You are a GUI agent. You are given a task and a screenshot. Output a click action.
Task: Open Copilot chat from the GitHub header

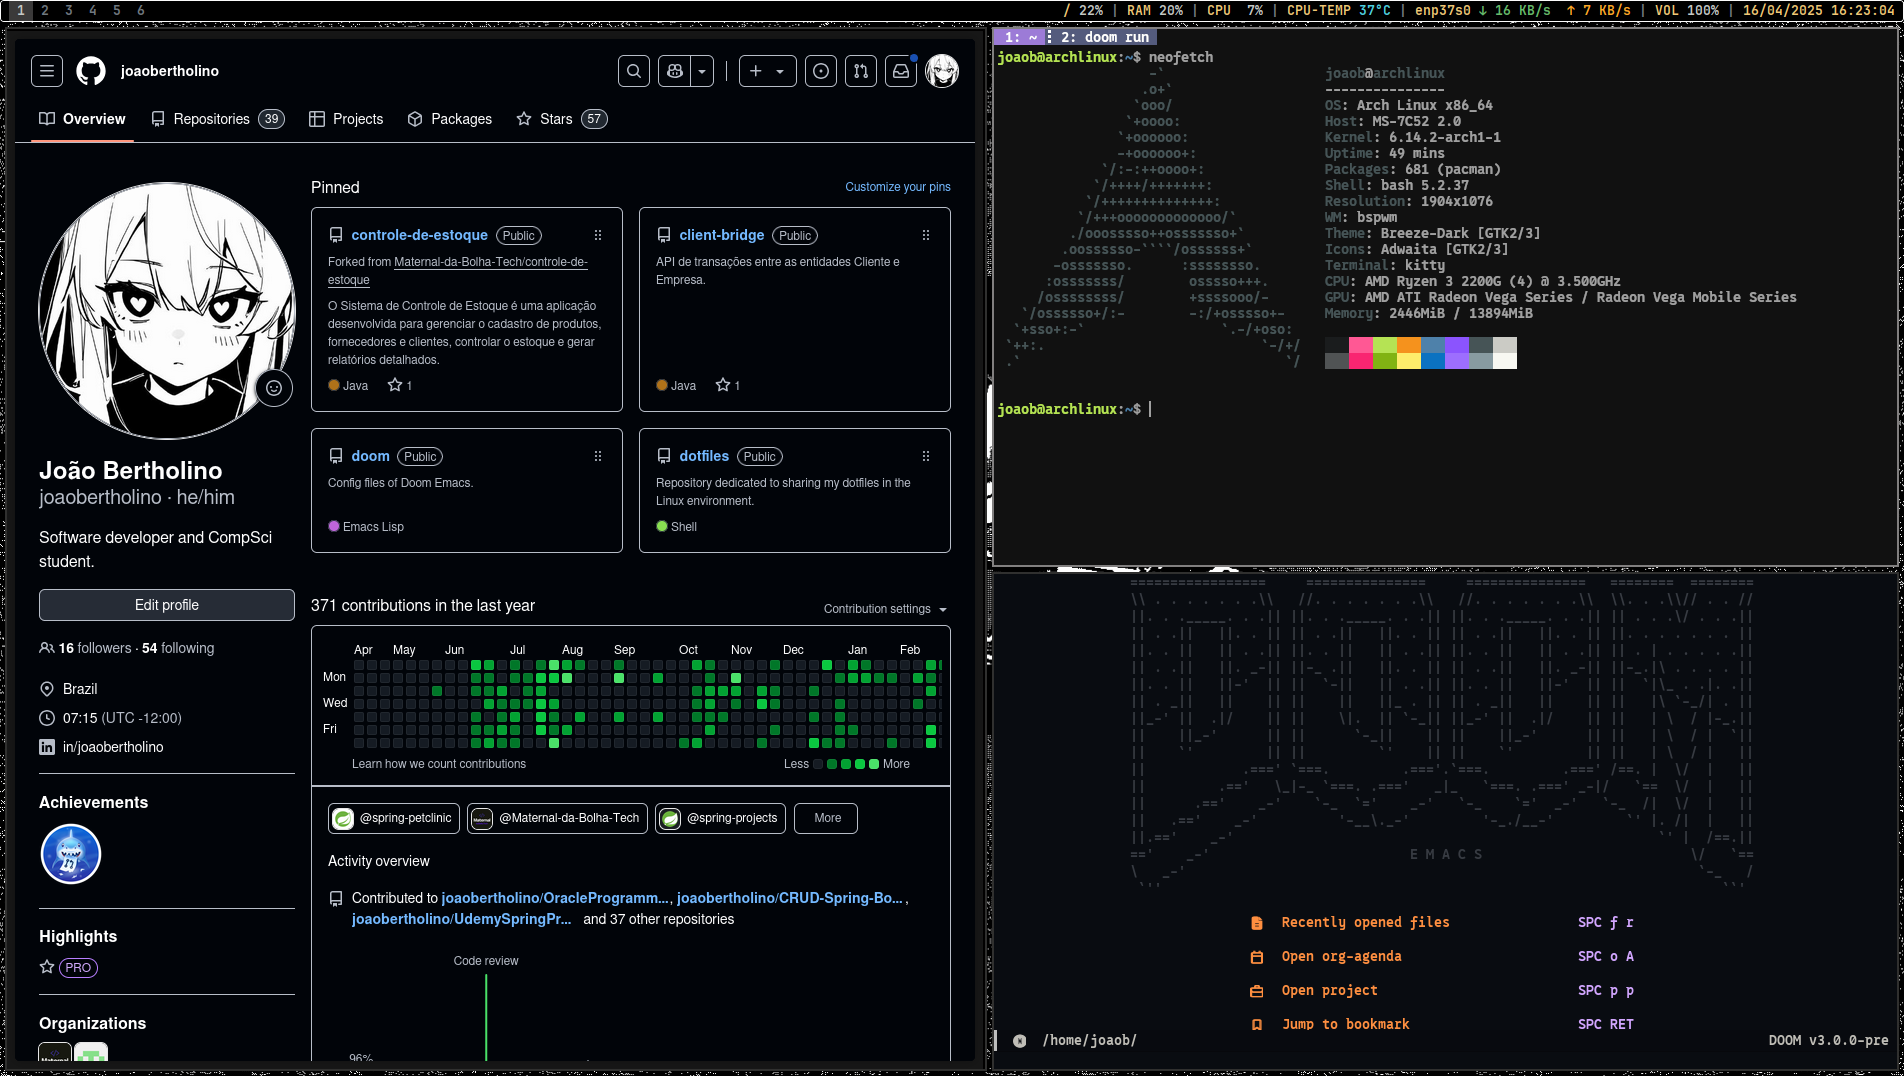pyautogui.click(x=675, y=71)
